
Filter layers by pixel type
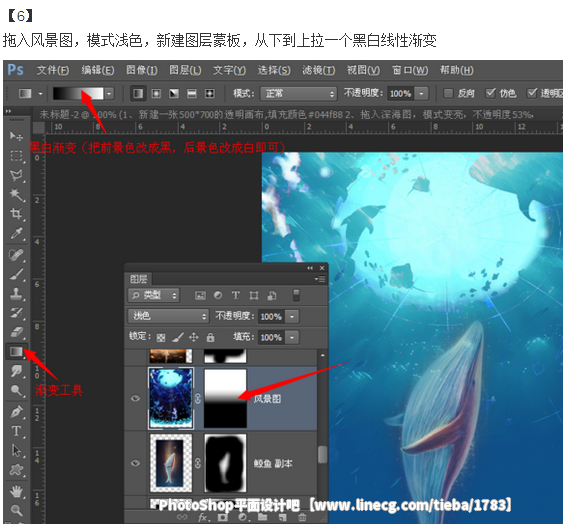tap(200, 295)
